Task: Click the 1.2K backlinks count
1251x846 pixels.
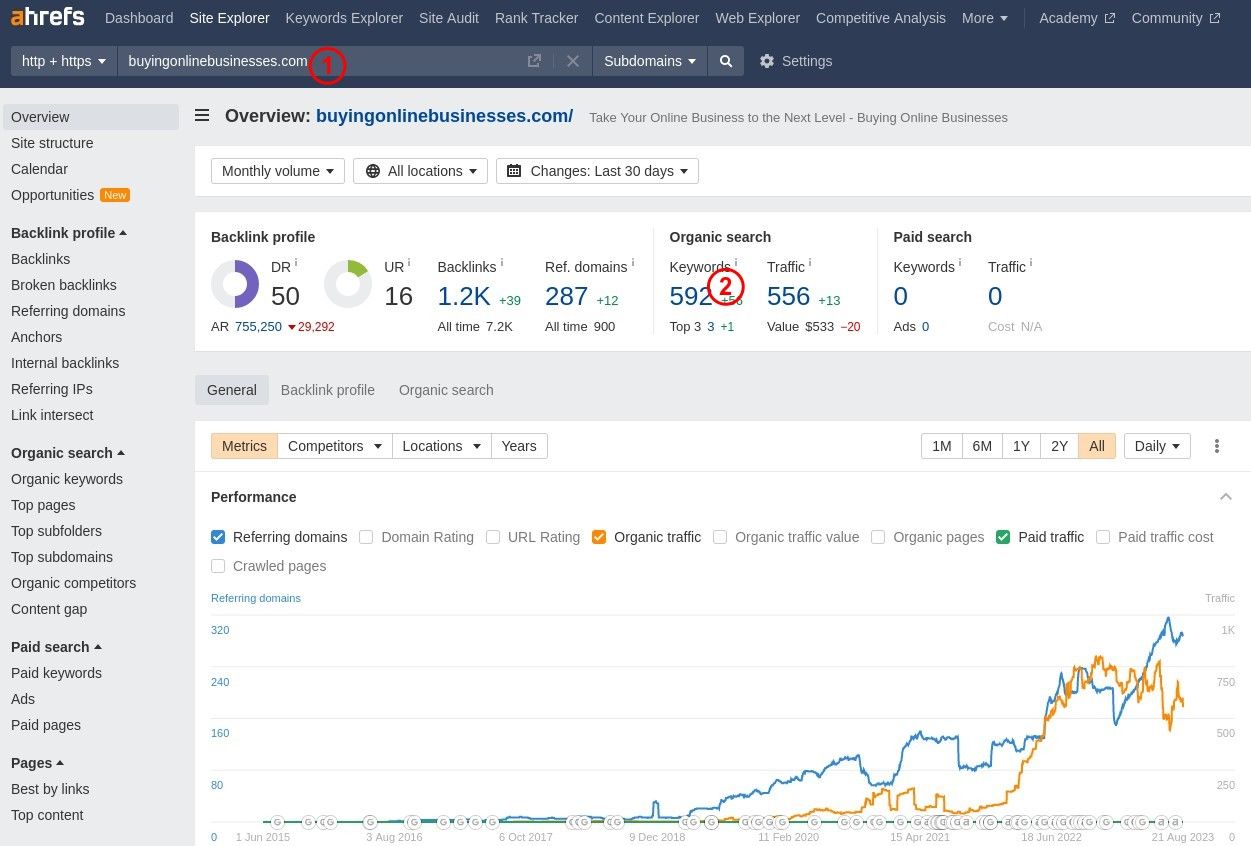Action: click(x=464, y=296)
